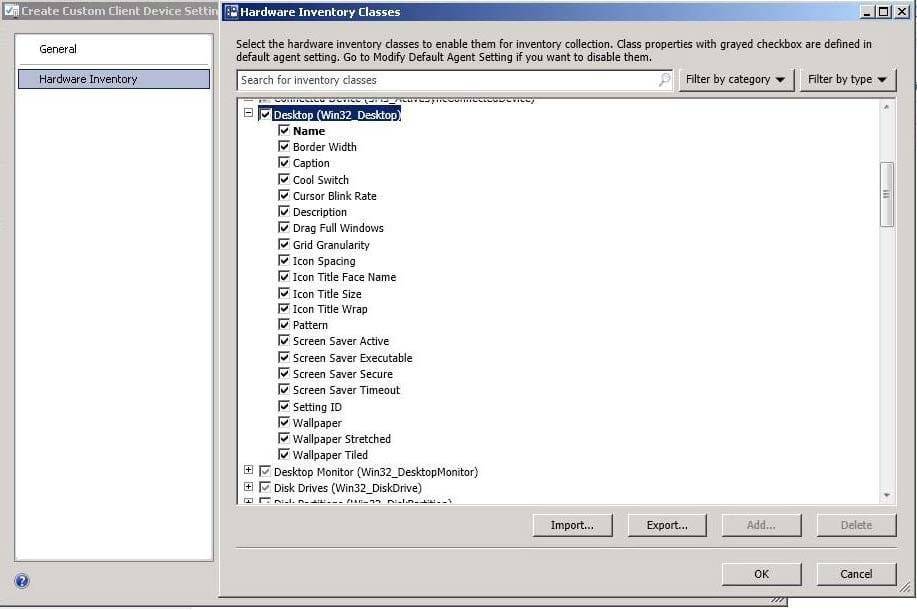Uncheck the Border Width checkbox
This screenshot has height=610, width=917.
[284, 147]
